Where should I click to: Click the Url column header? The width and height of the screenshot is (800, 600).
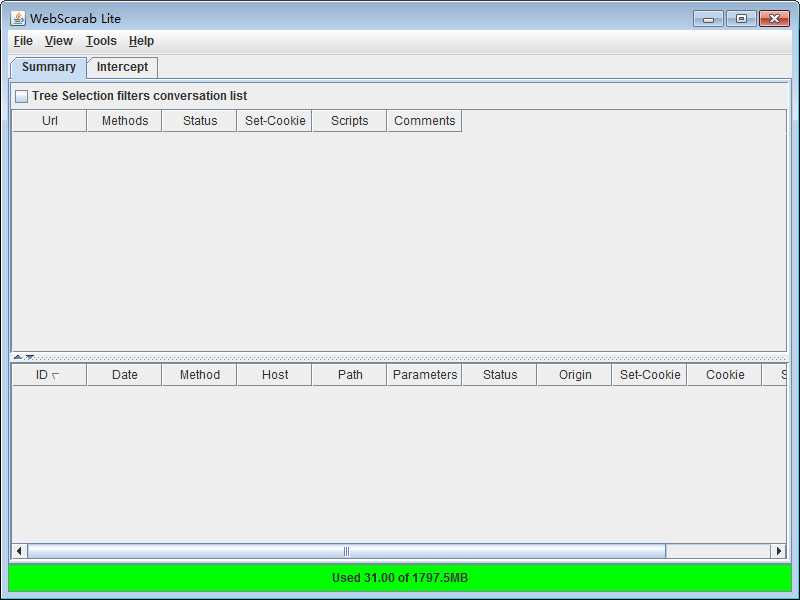(x=49, y=121)
